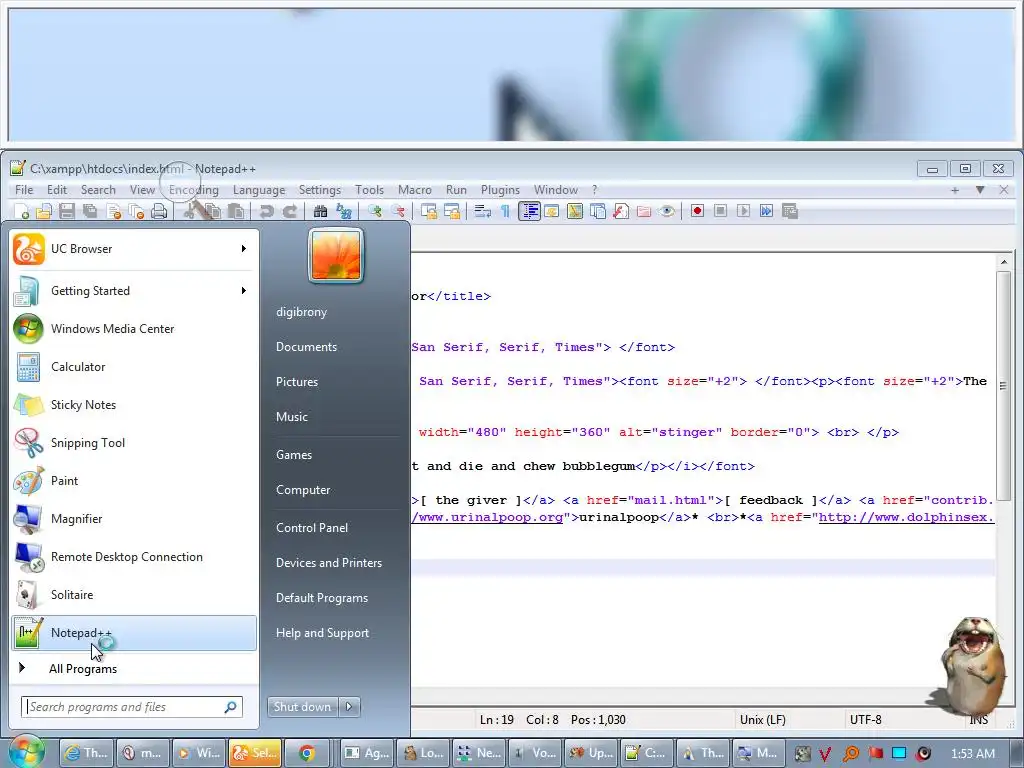Click the Print icon in the toolbar
The image size is (1024, 768).
[x=159, y=211]
